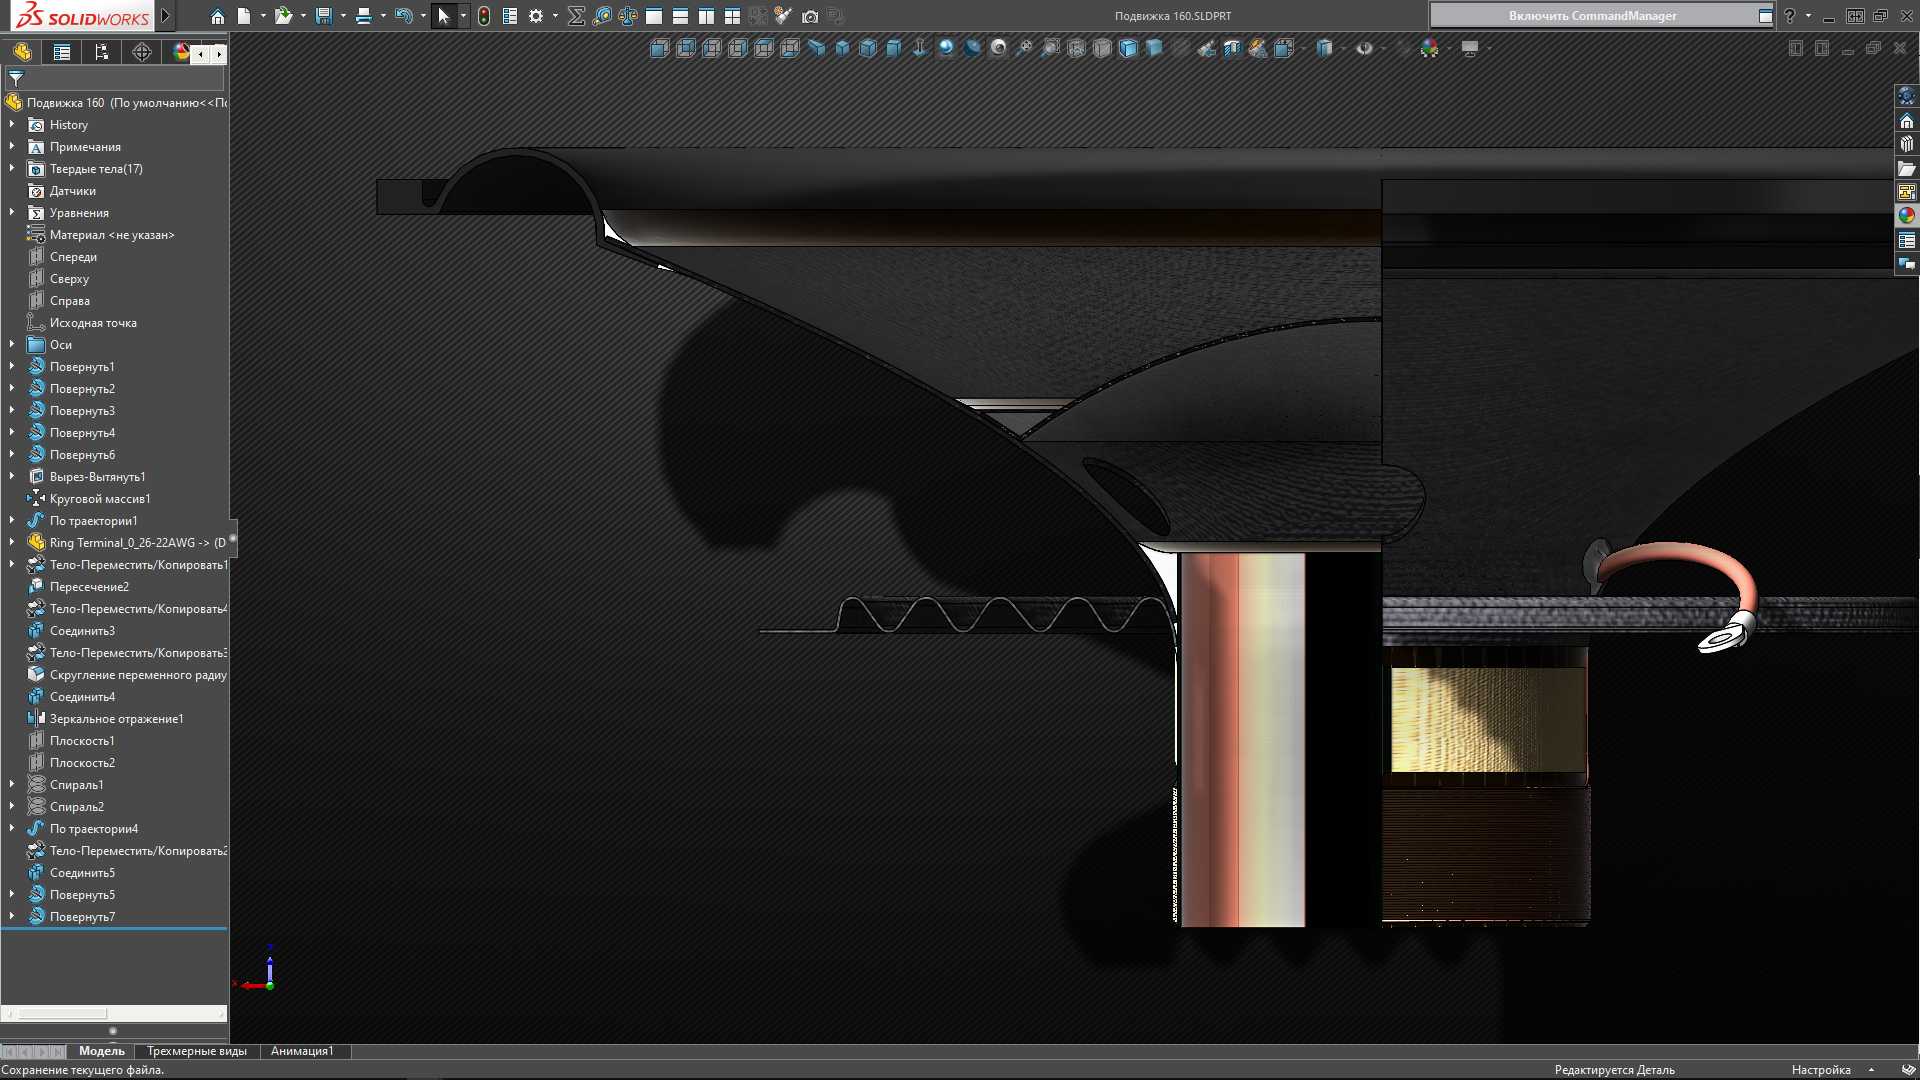Open the Equations sigma tool
This screenshot has width=1920, height=1080.
[x=576, y=16]
